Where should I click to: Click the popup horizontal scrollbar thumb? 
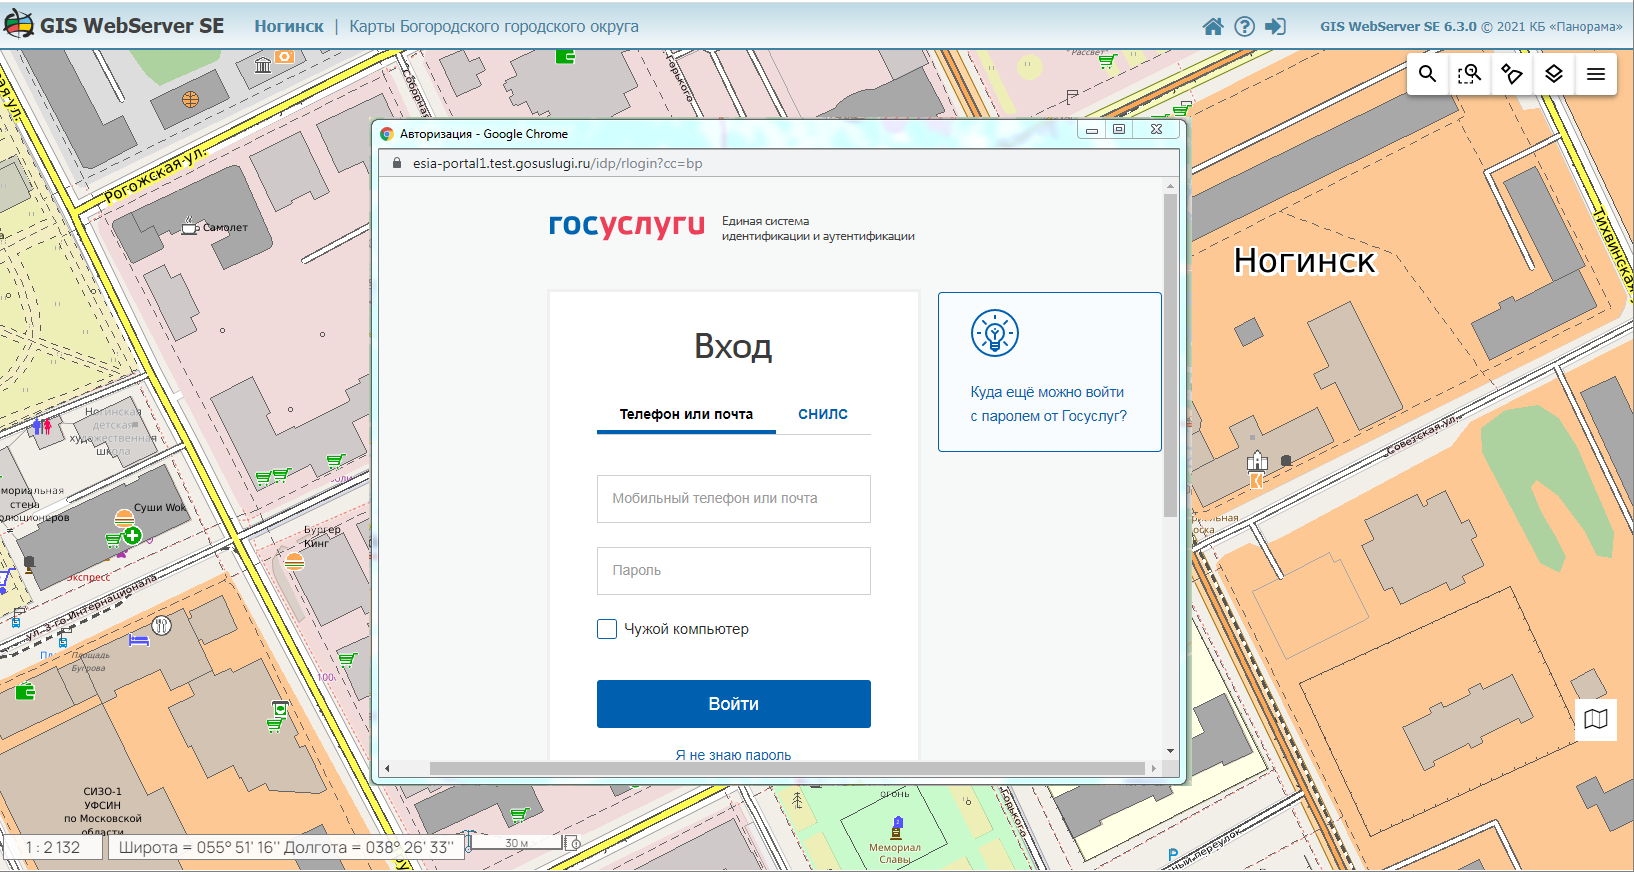tap(787, 768)
